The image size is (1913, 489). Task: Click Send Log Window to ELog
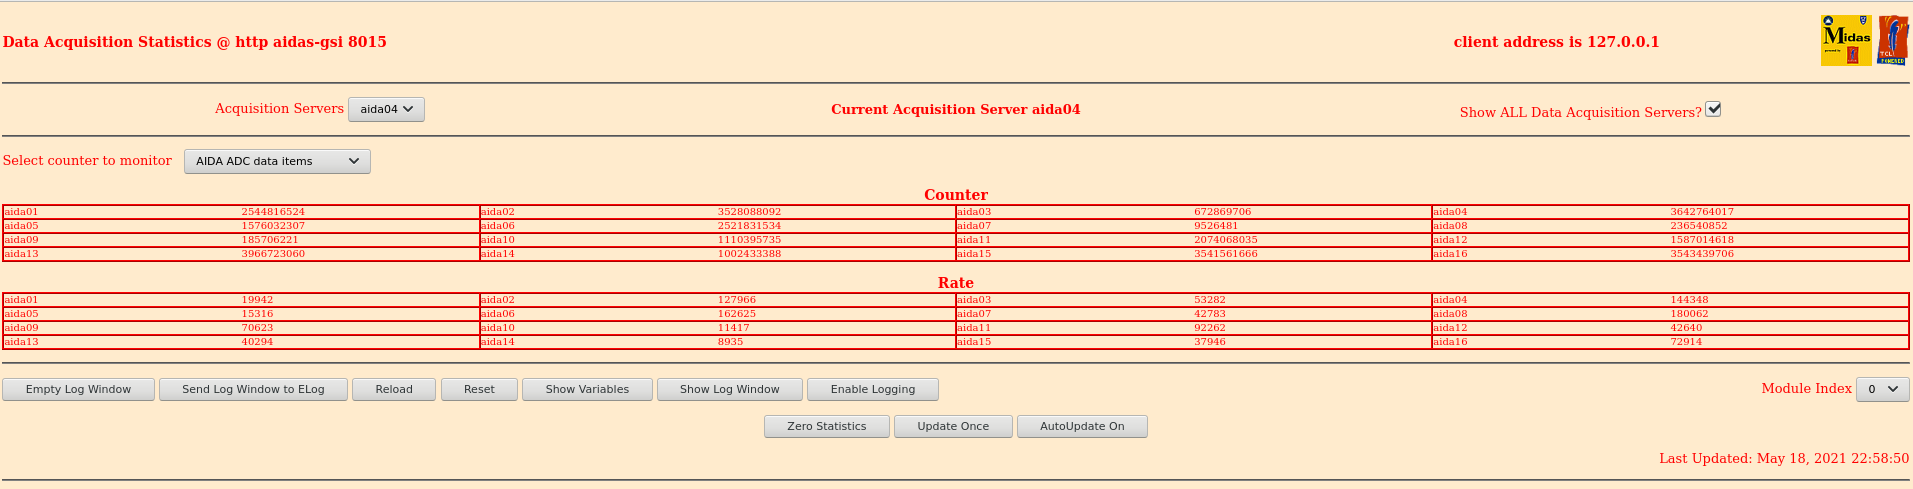253,389
